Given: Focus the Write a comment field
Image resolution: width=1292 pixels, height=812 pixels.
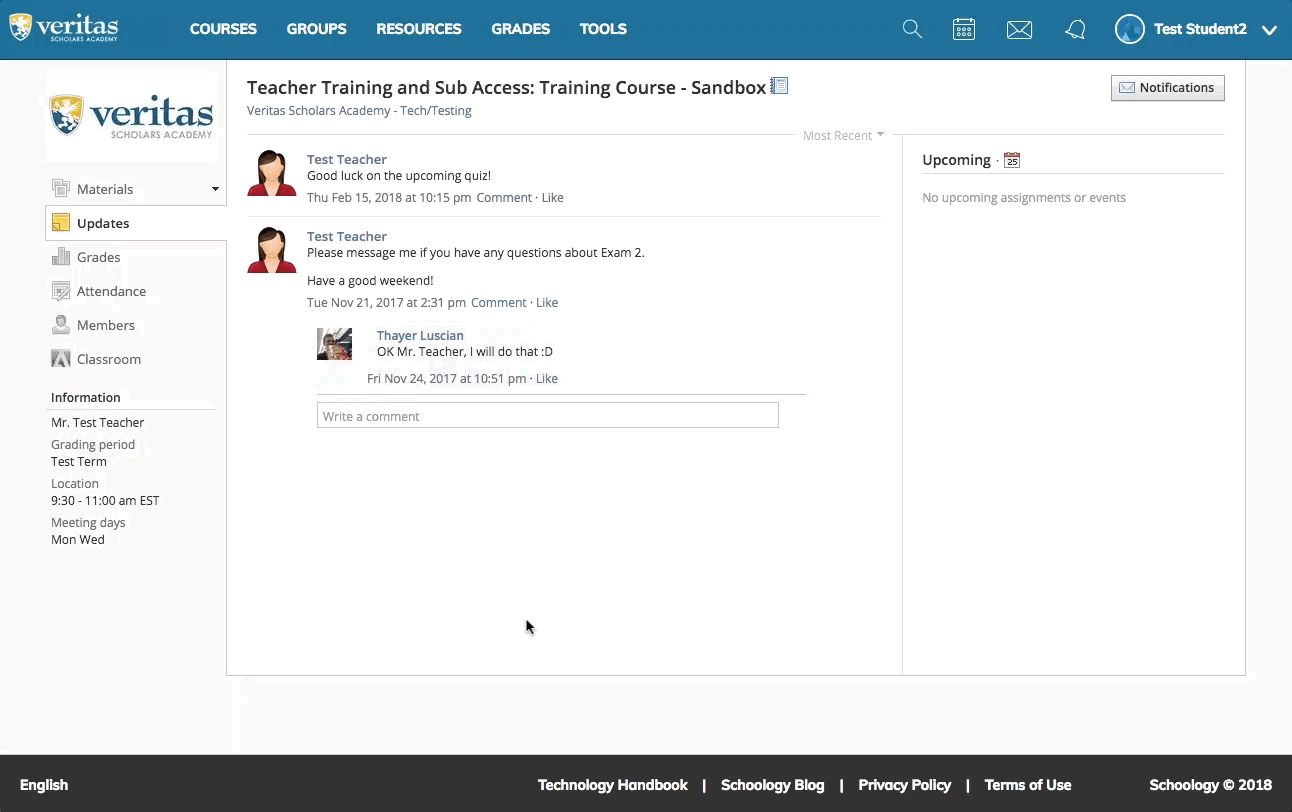Looking at the screenshot, I should point(548,416).
